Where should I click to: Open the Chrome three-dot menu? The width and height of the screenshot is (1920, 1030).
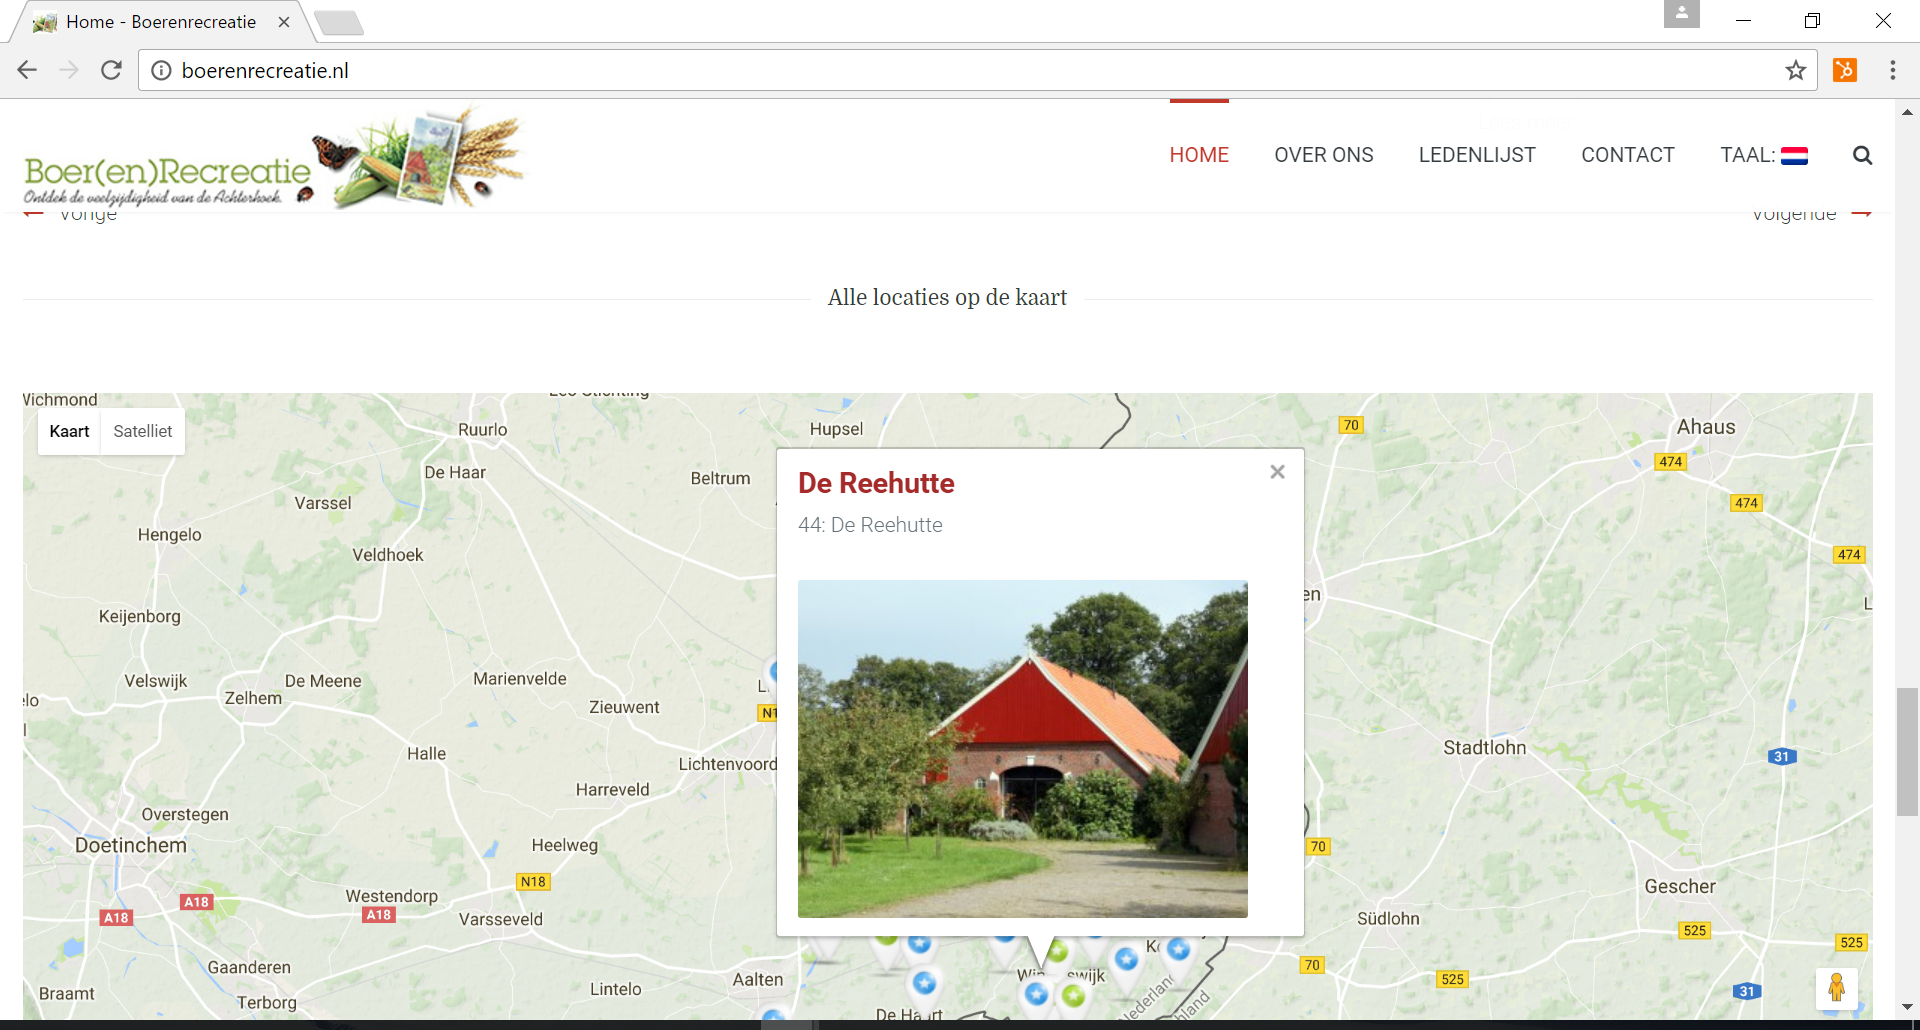1892,70
